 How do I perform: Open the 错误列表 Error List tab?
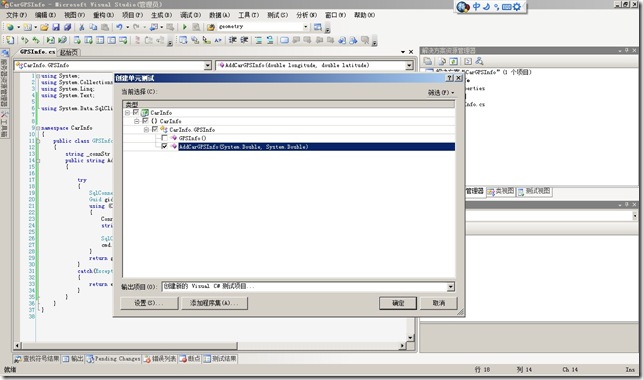pyautogui.click(x=160, y=359)
